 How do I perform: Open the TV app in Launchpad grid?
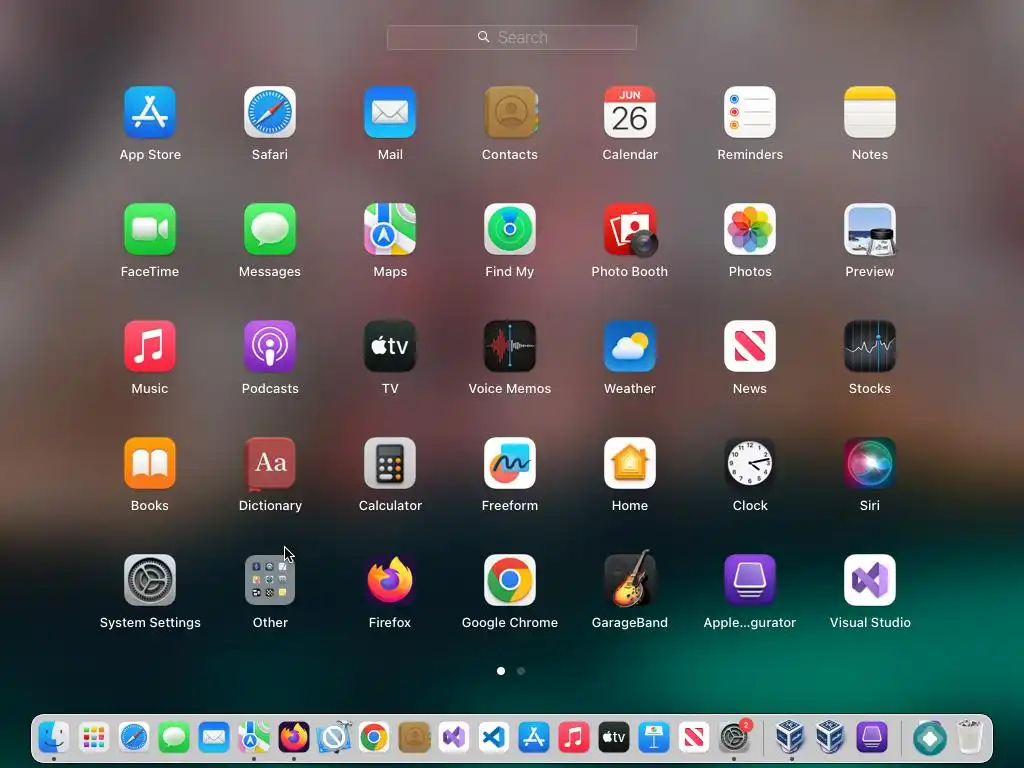pyautogui.click(x=390, y=346)
